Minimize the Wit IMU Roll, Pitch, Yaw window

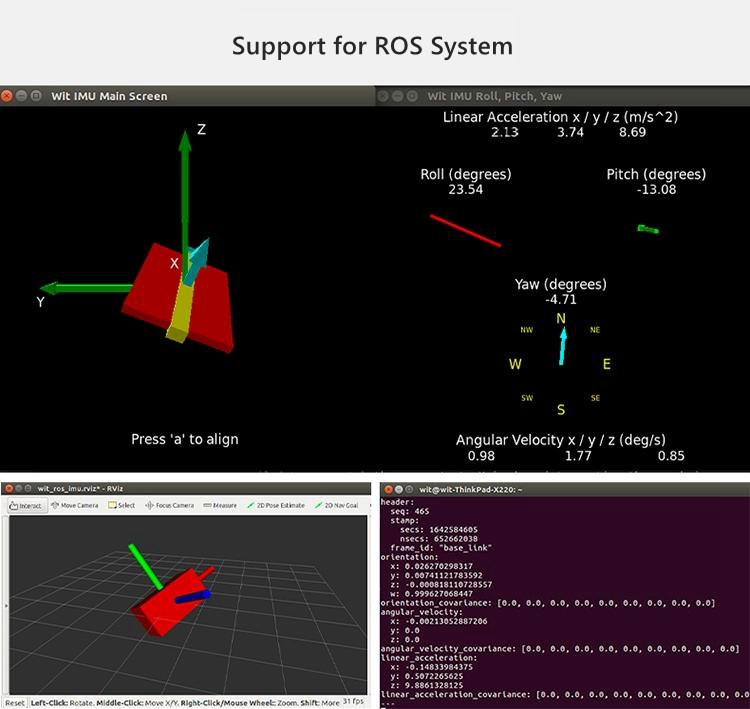point(397,96)
